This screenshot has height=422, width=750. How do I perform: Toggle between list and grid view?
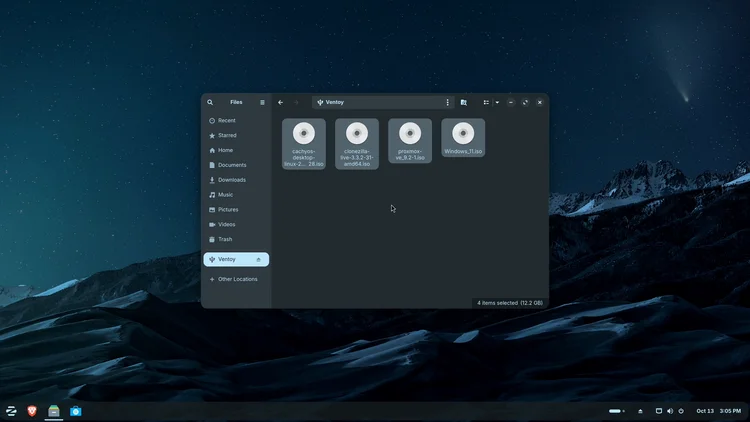tap(486, 102)
